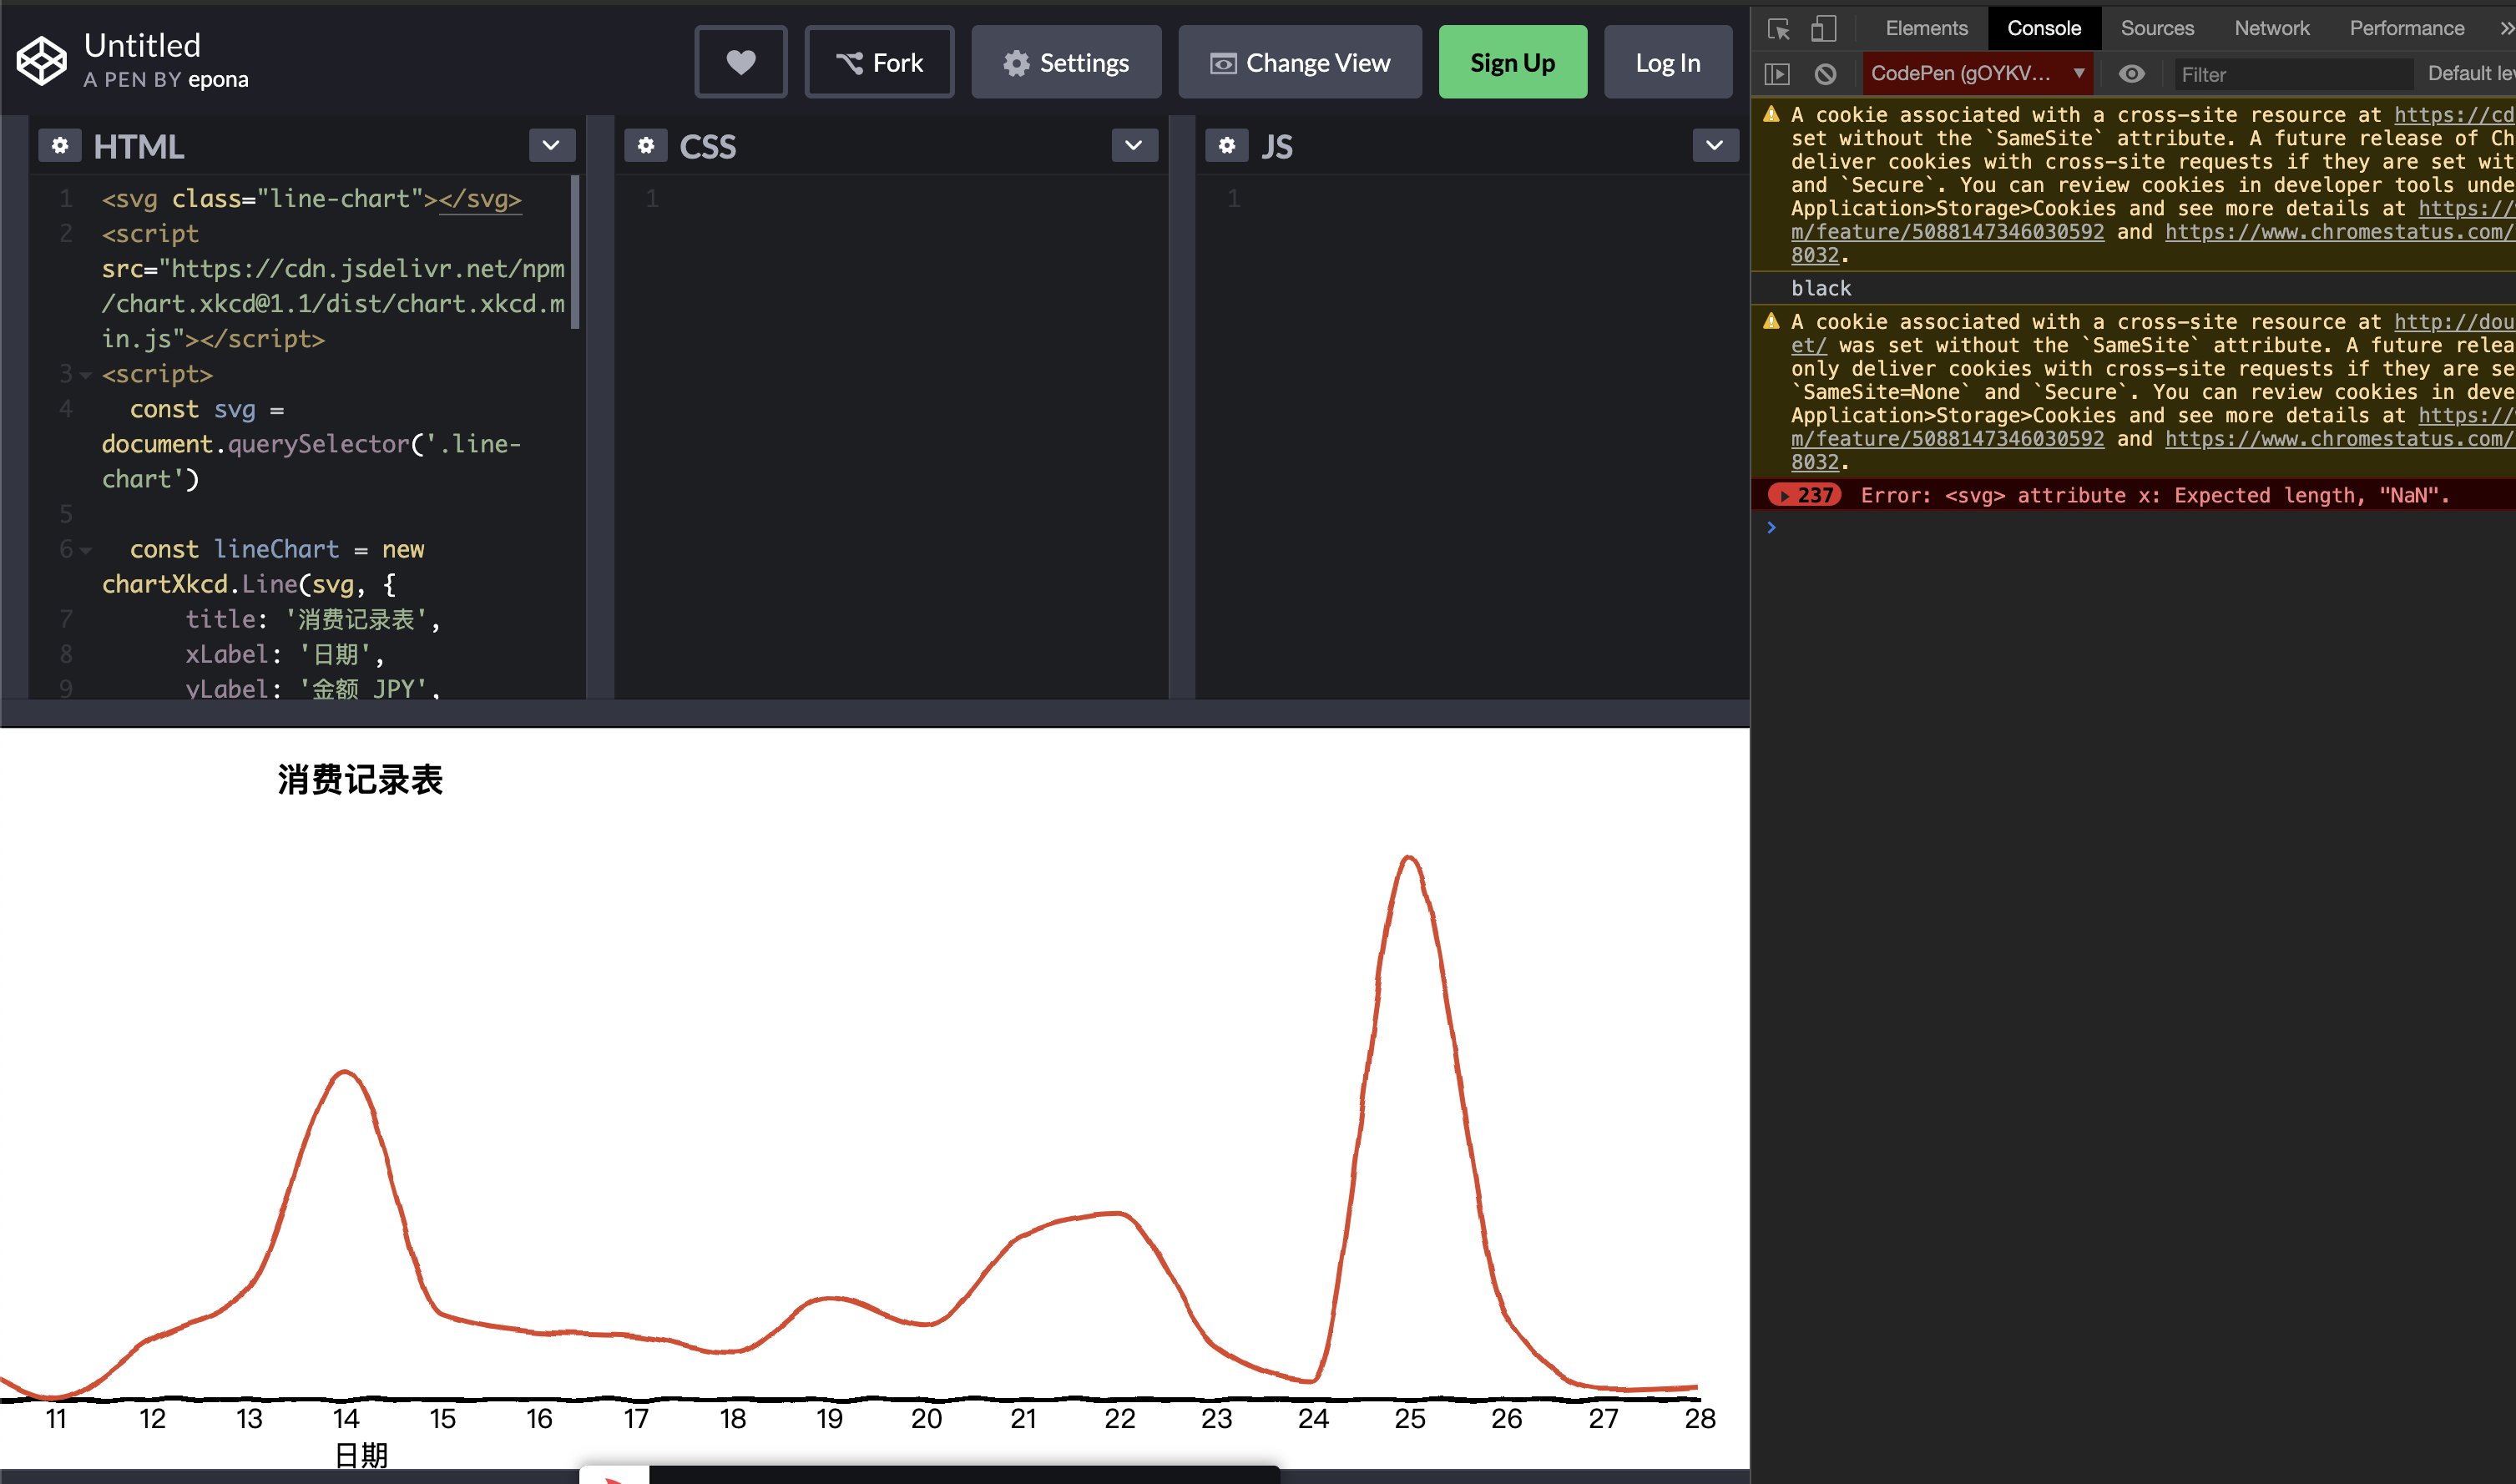This screenshot has height=1484, width=2516.
Task: Open the Change View menu
Action: [1300, 62]
